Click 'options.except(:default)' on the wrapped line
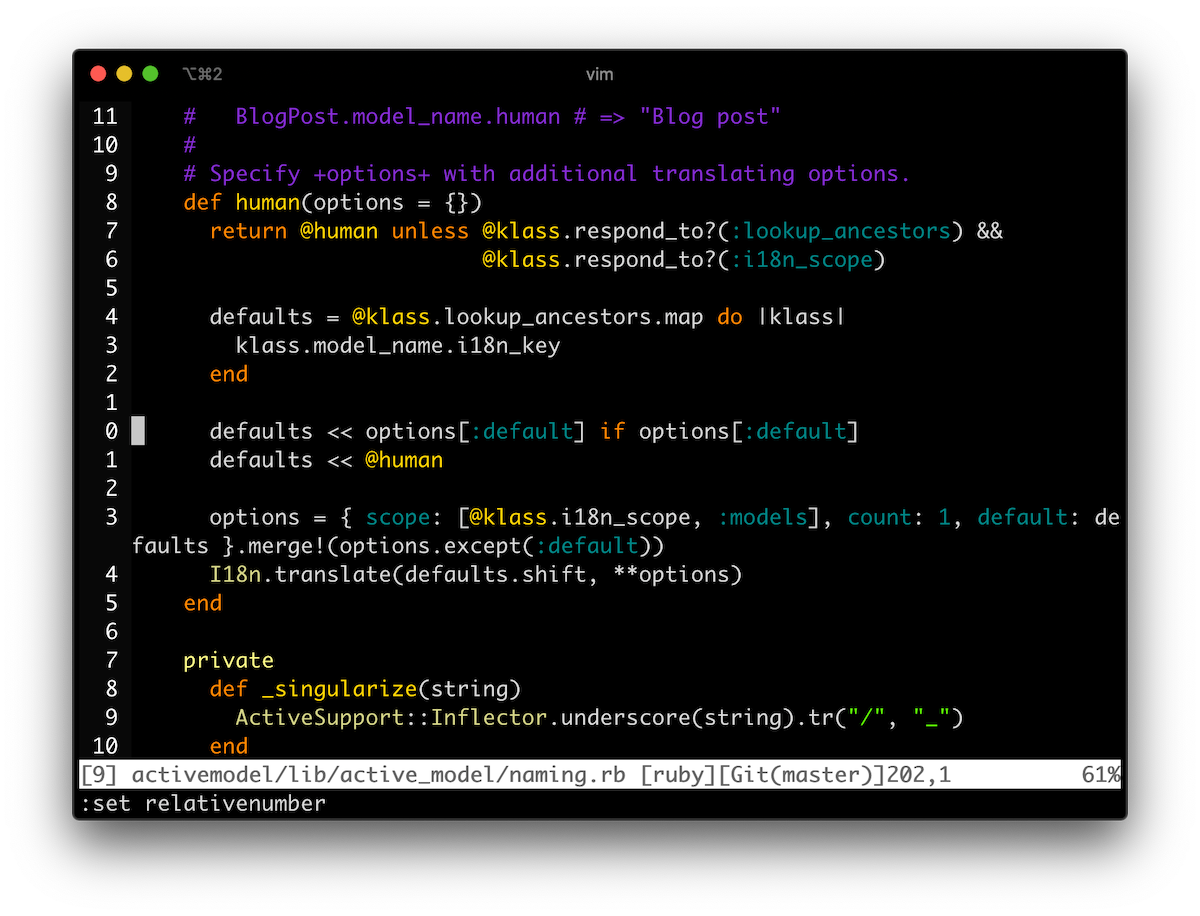The image size is (1200, 916). pyautogui.click(x=496, y=546)
